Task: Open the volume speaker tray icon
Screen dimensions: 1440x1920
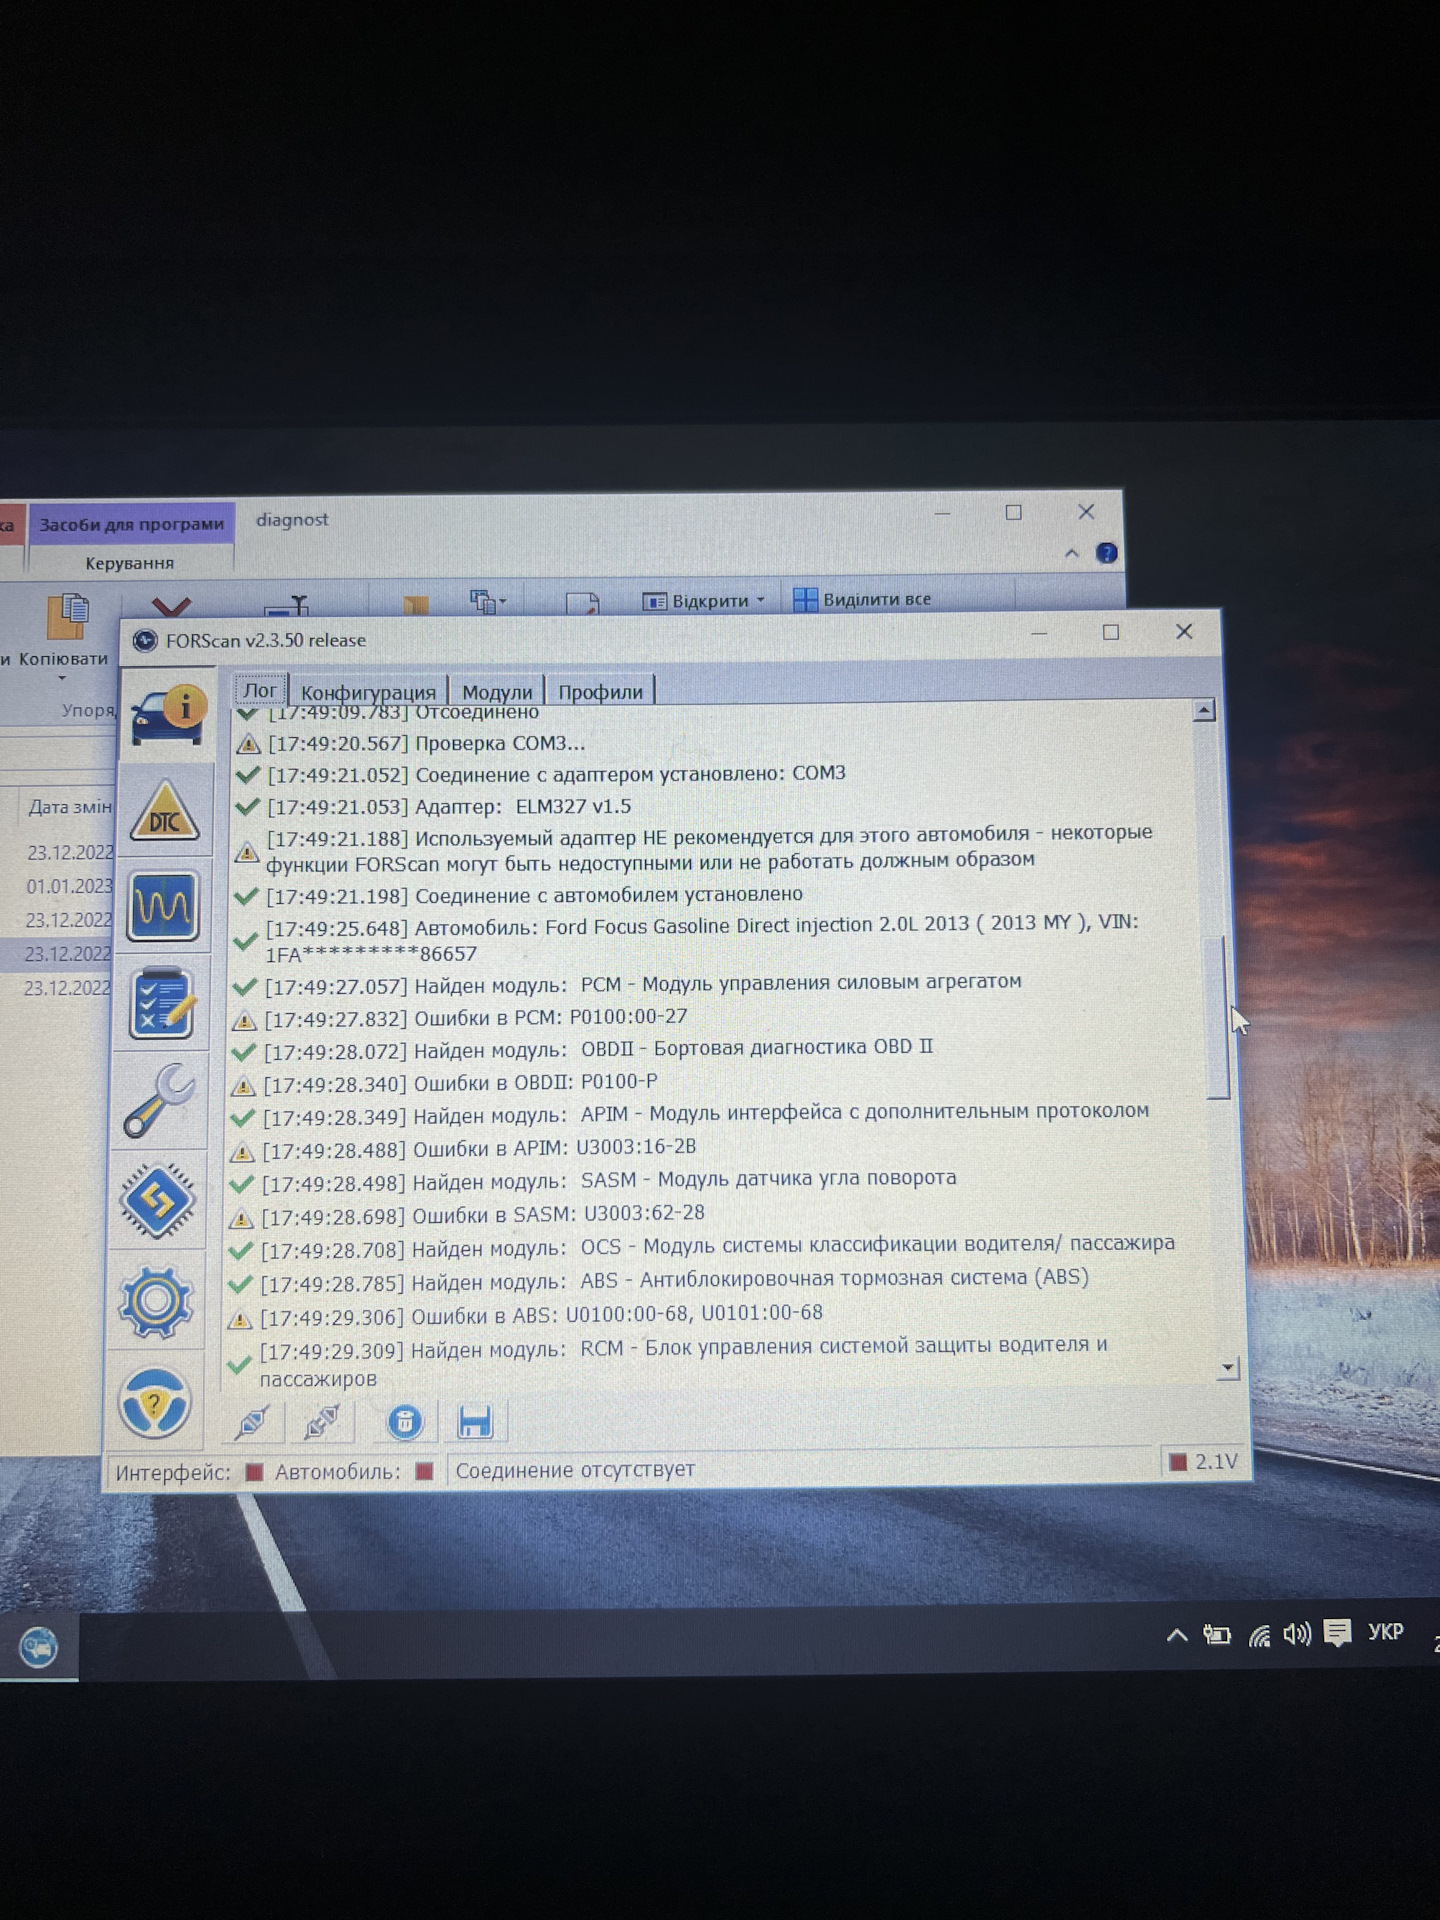Action: click(x=1297, y=1634)
